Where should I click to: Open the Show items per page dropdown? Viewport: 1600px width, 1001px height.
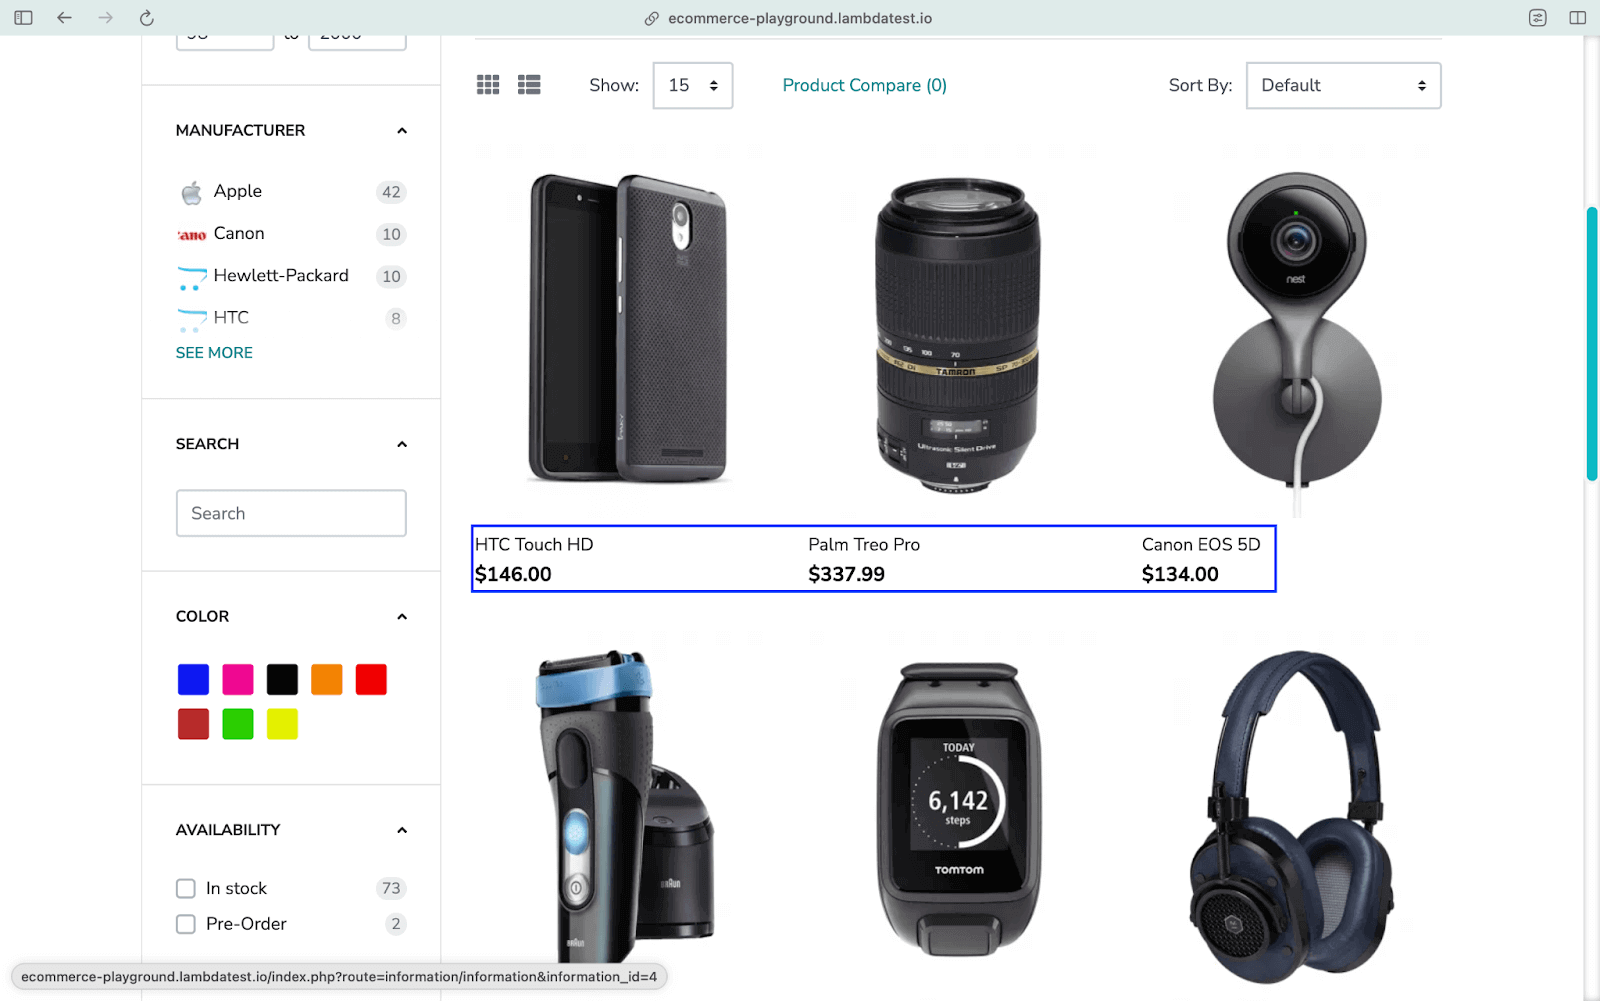693,85
